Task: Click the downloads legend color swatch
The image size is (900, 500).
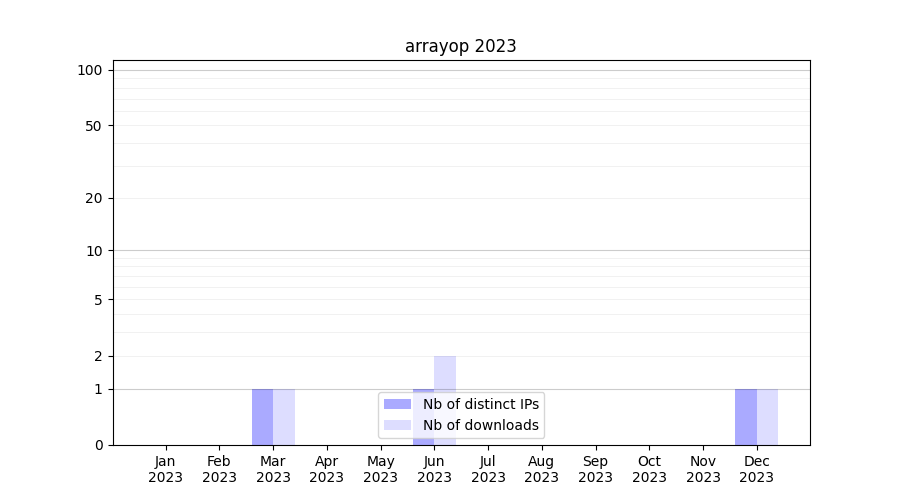Action: tap(397, 425)
